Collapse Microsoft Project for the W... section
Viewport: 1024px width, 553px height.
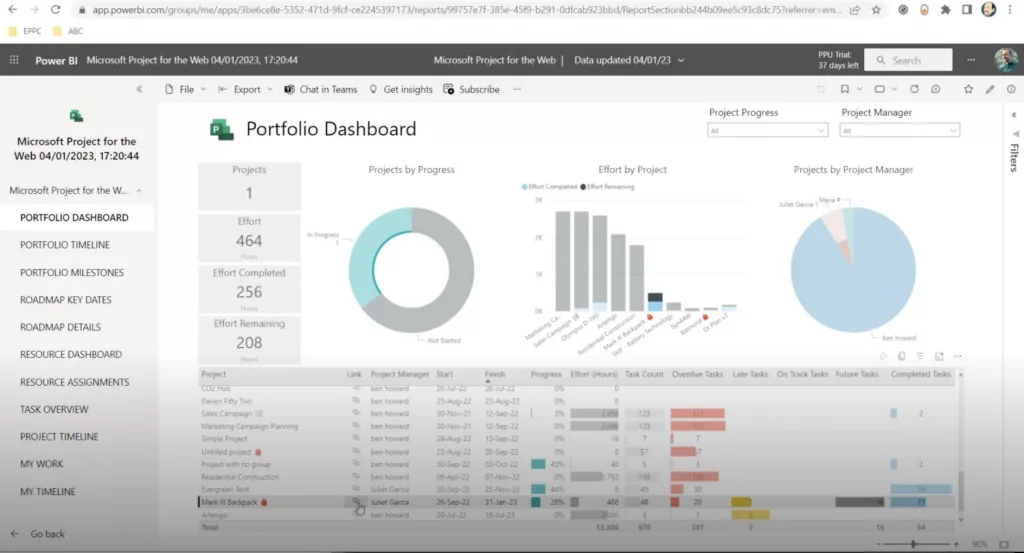(x=139, y=191)
